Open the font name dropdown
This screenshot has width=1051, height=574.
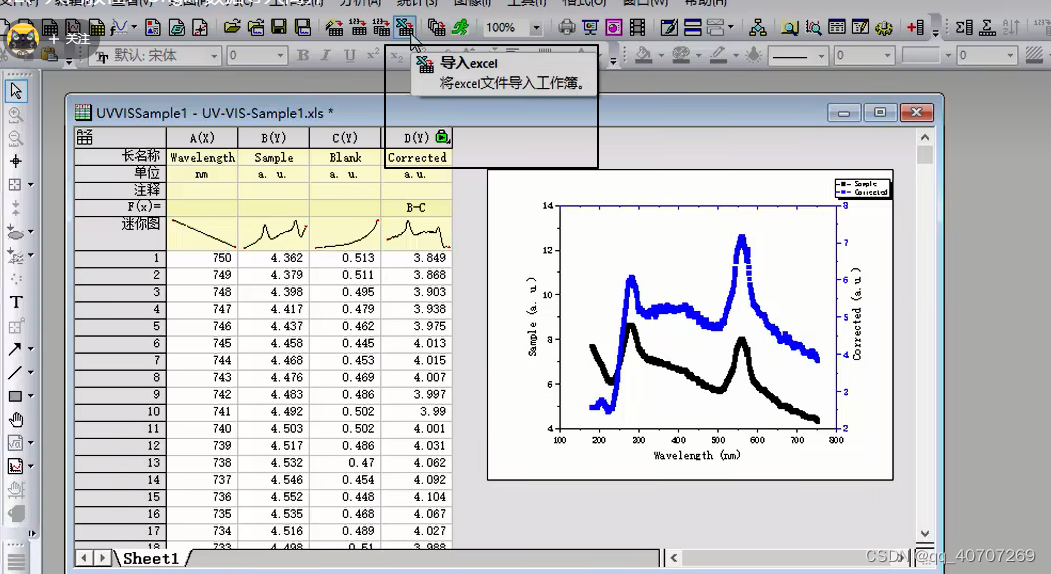[214, 56]
